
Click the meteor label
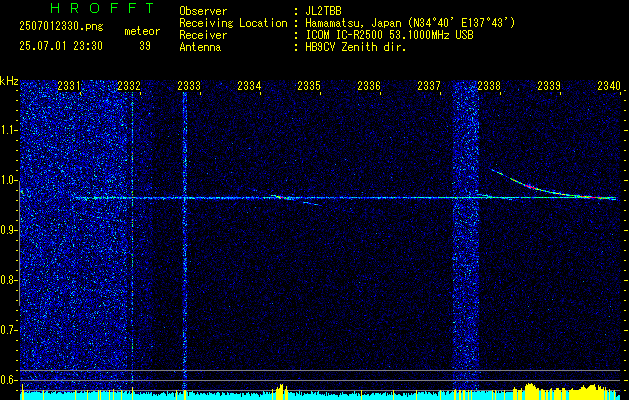(142, 31)
